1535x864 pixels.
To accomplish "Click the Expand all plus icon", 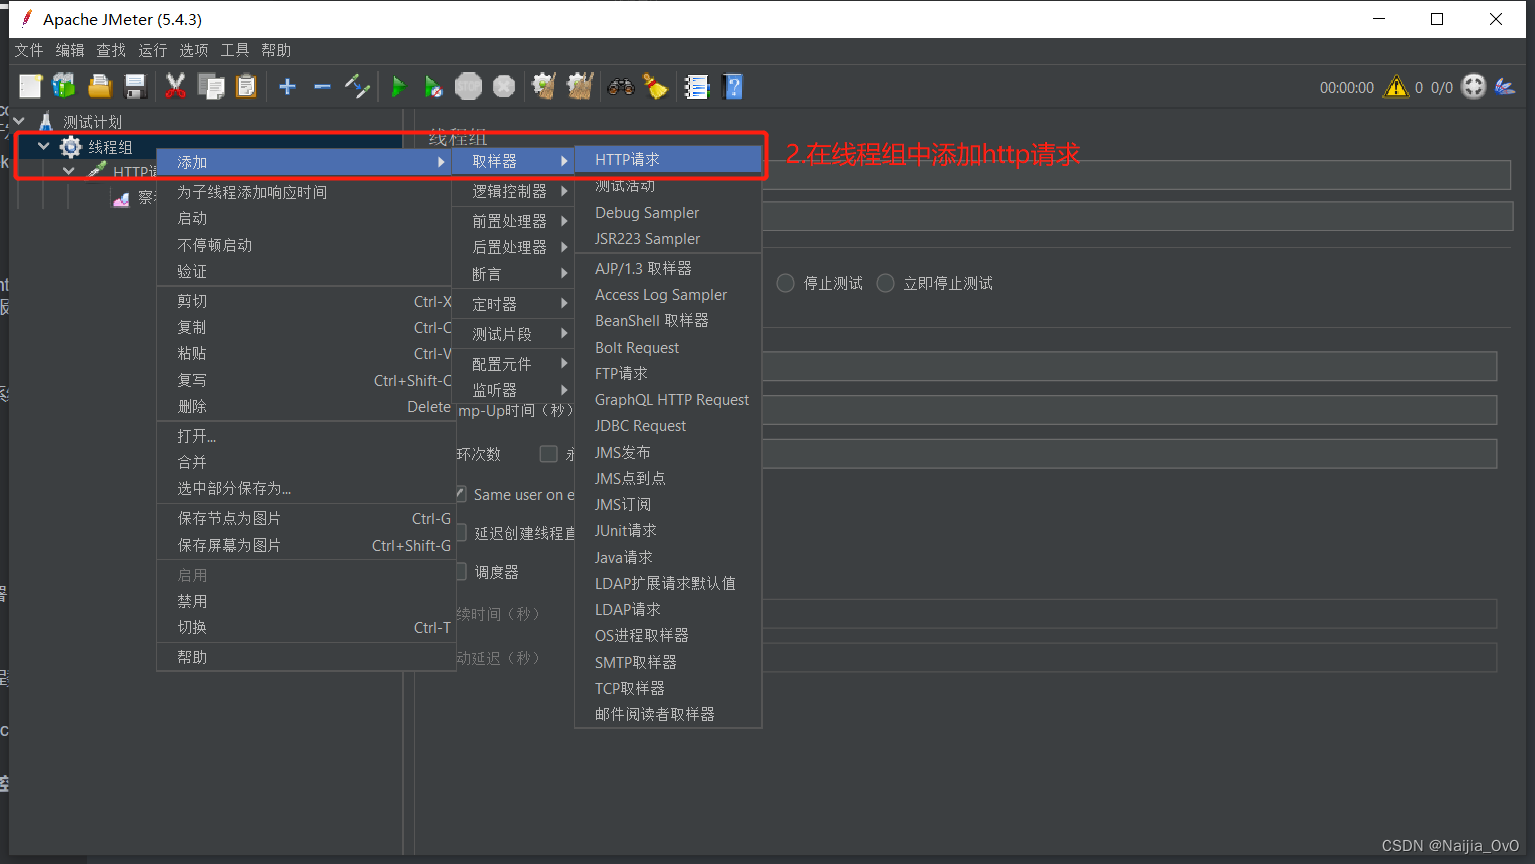I will tap(287, 87).
